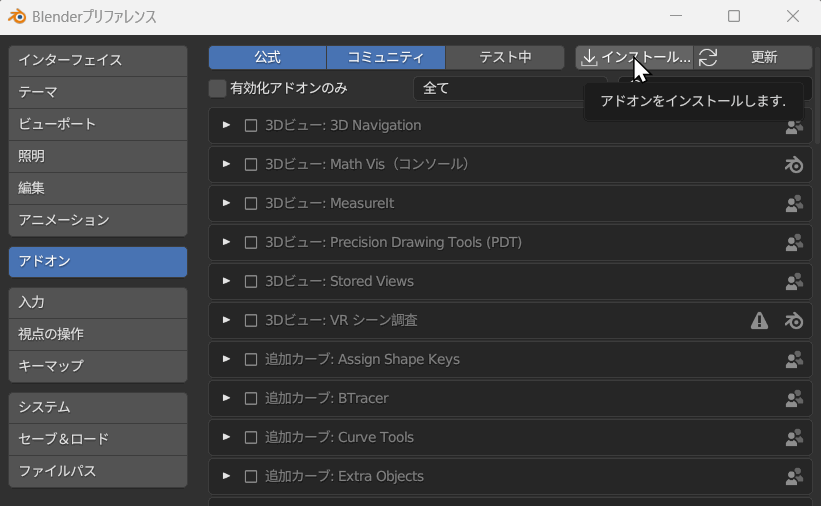
Task: Open the インターフェイス preferences section
Action: 98,61
